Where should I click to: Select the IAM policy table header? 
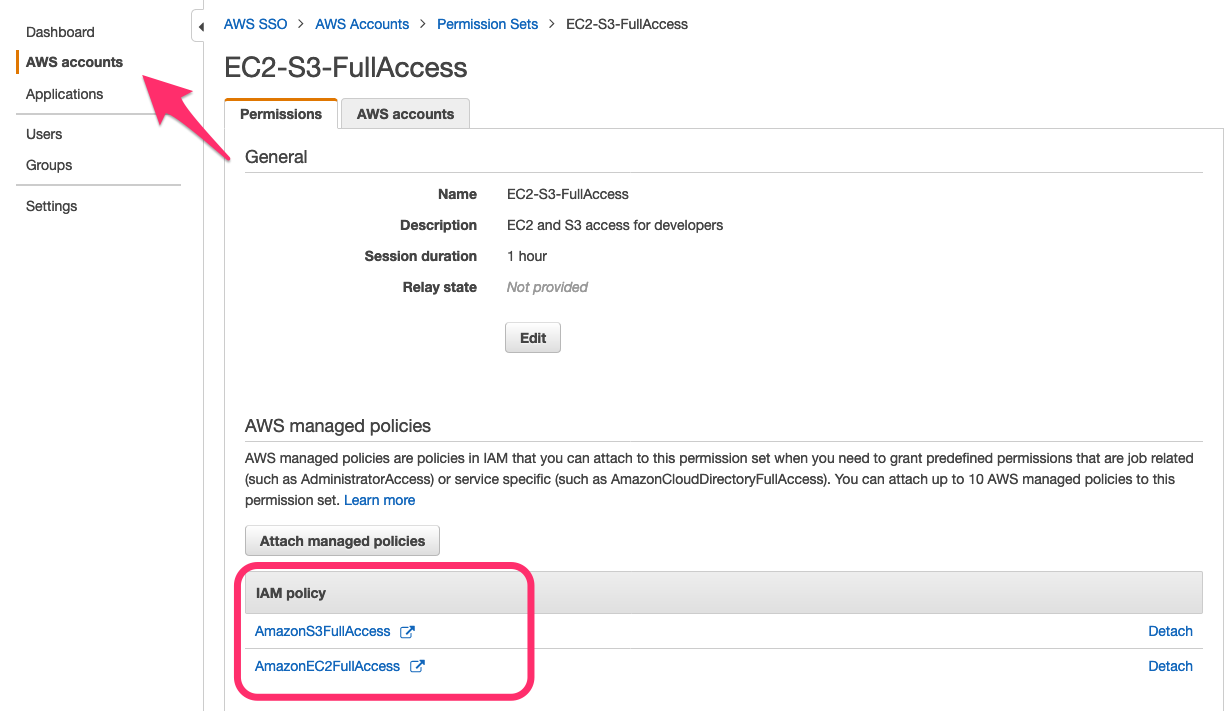coord(289,592)
